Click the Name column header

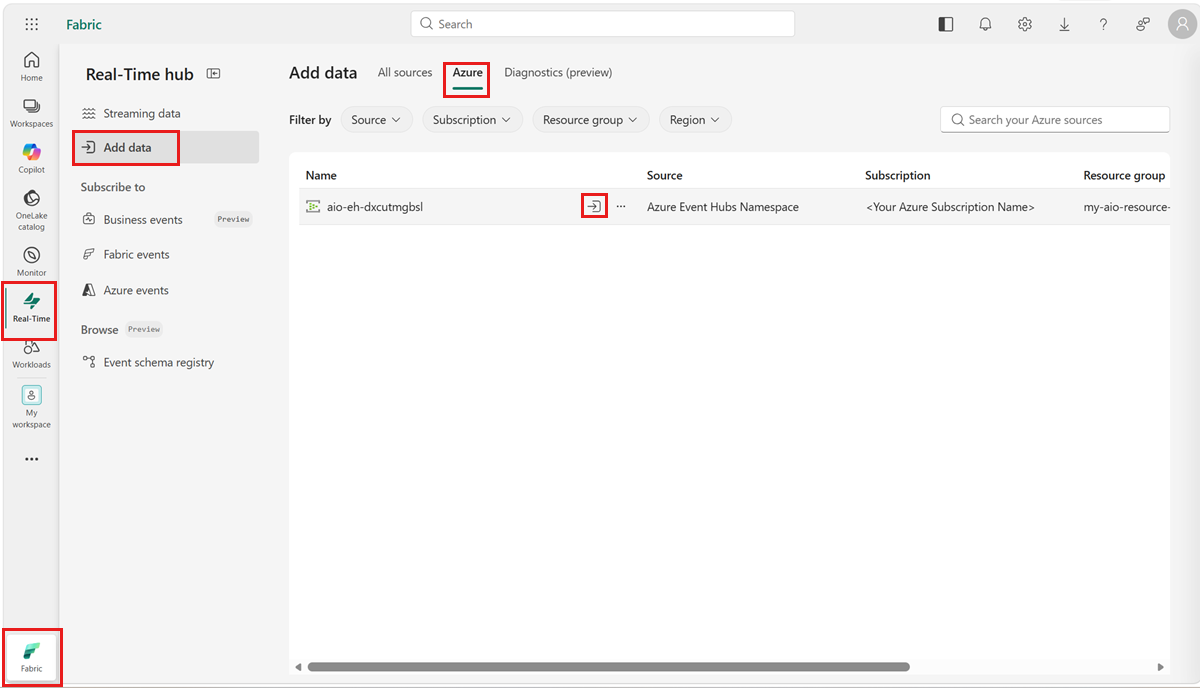(321, 175)
